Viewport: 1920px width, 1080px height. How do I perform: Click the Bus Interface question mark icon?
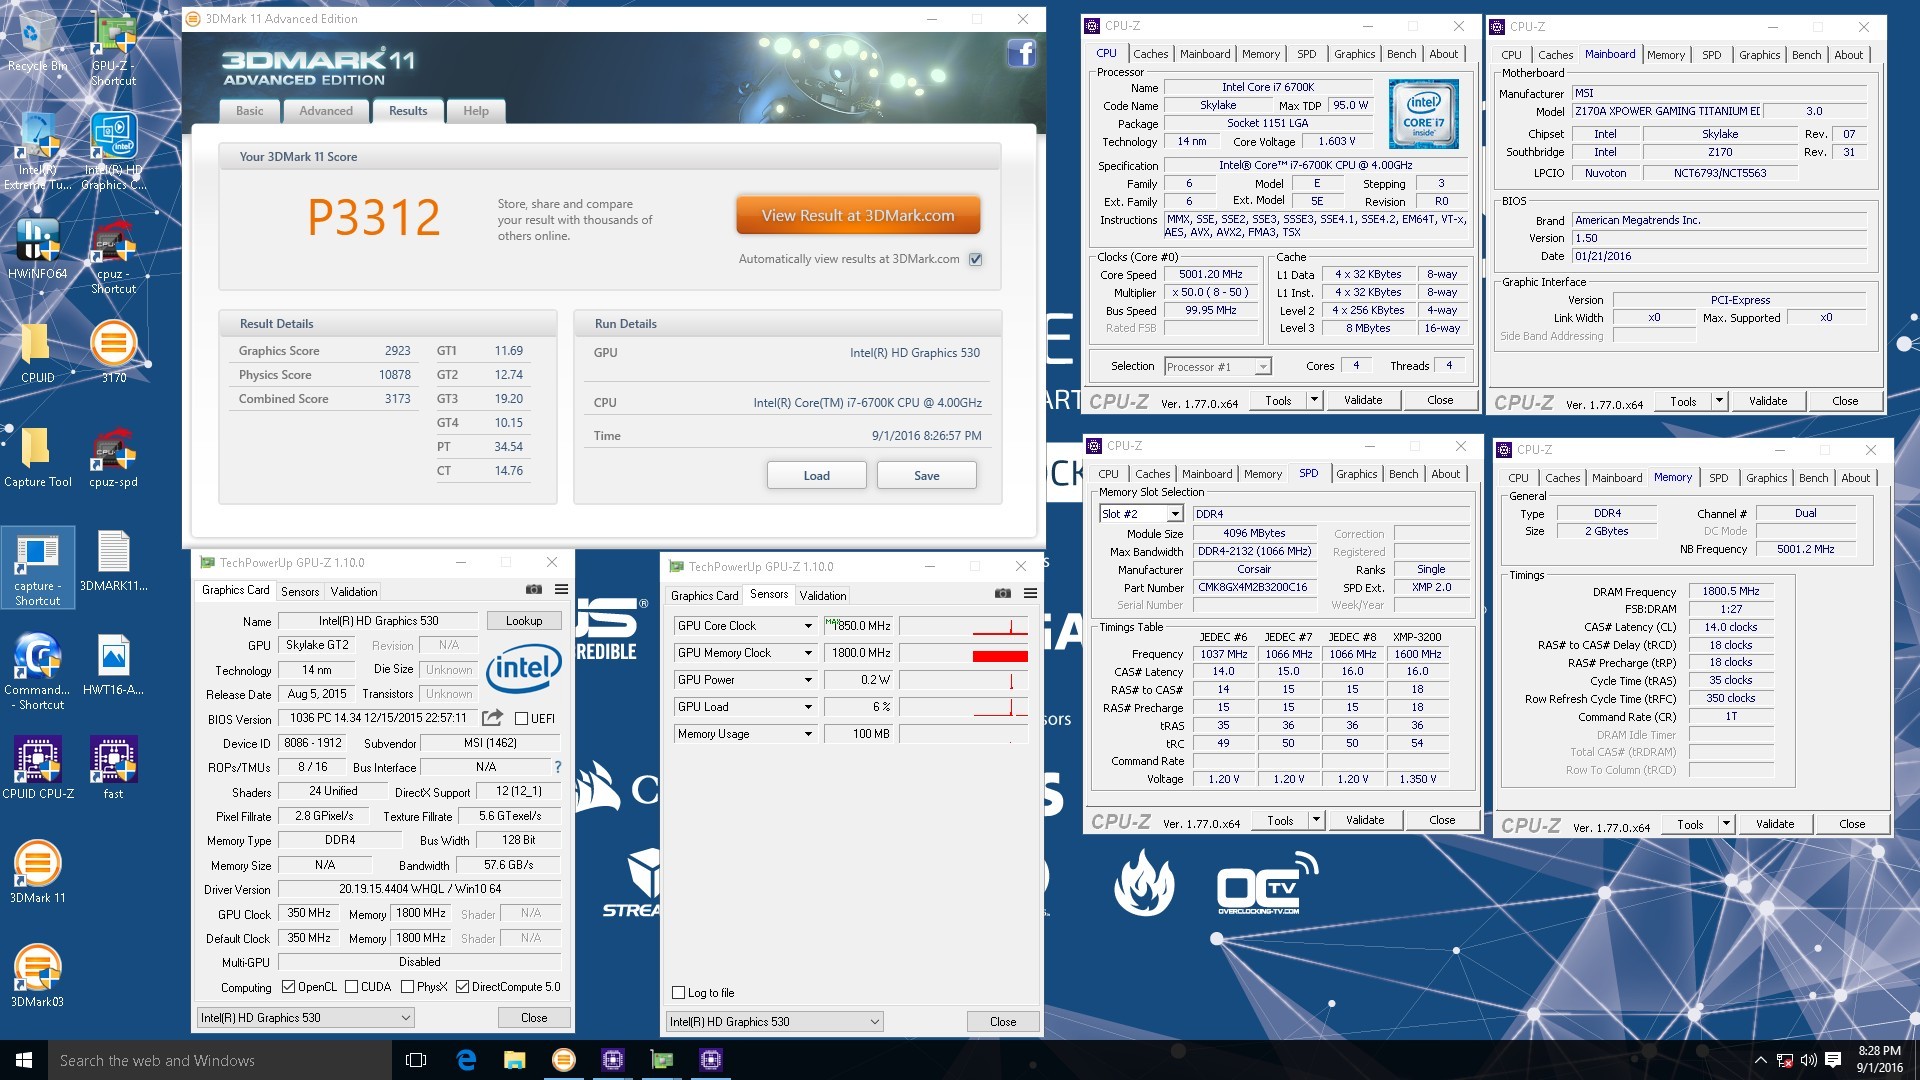(x=557, y=768)
